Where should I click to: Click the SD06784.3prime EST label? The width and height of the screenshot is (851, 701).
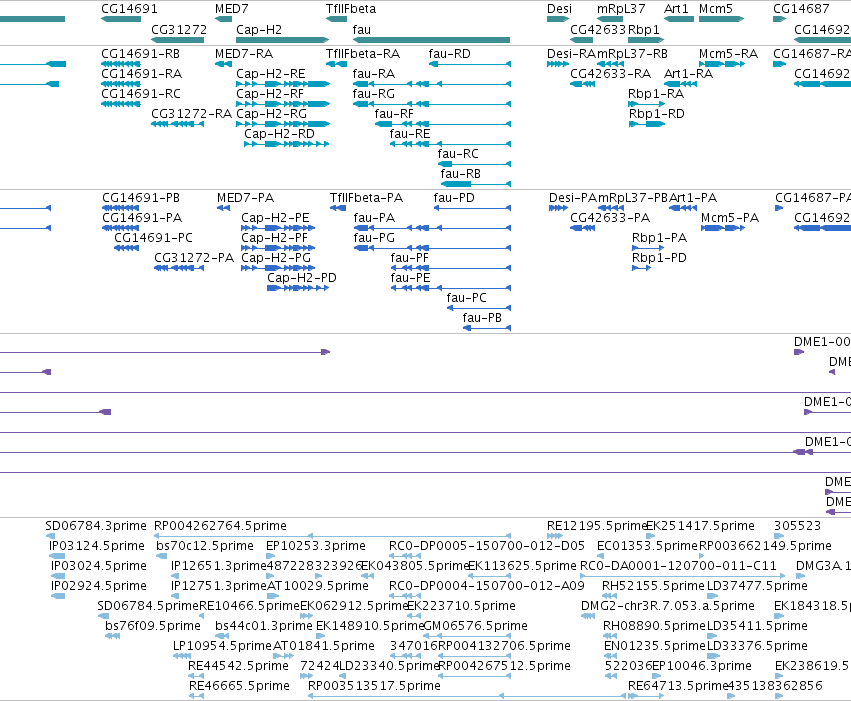click(x=96, y=526)
